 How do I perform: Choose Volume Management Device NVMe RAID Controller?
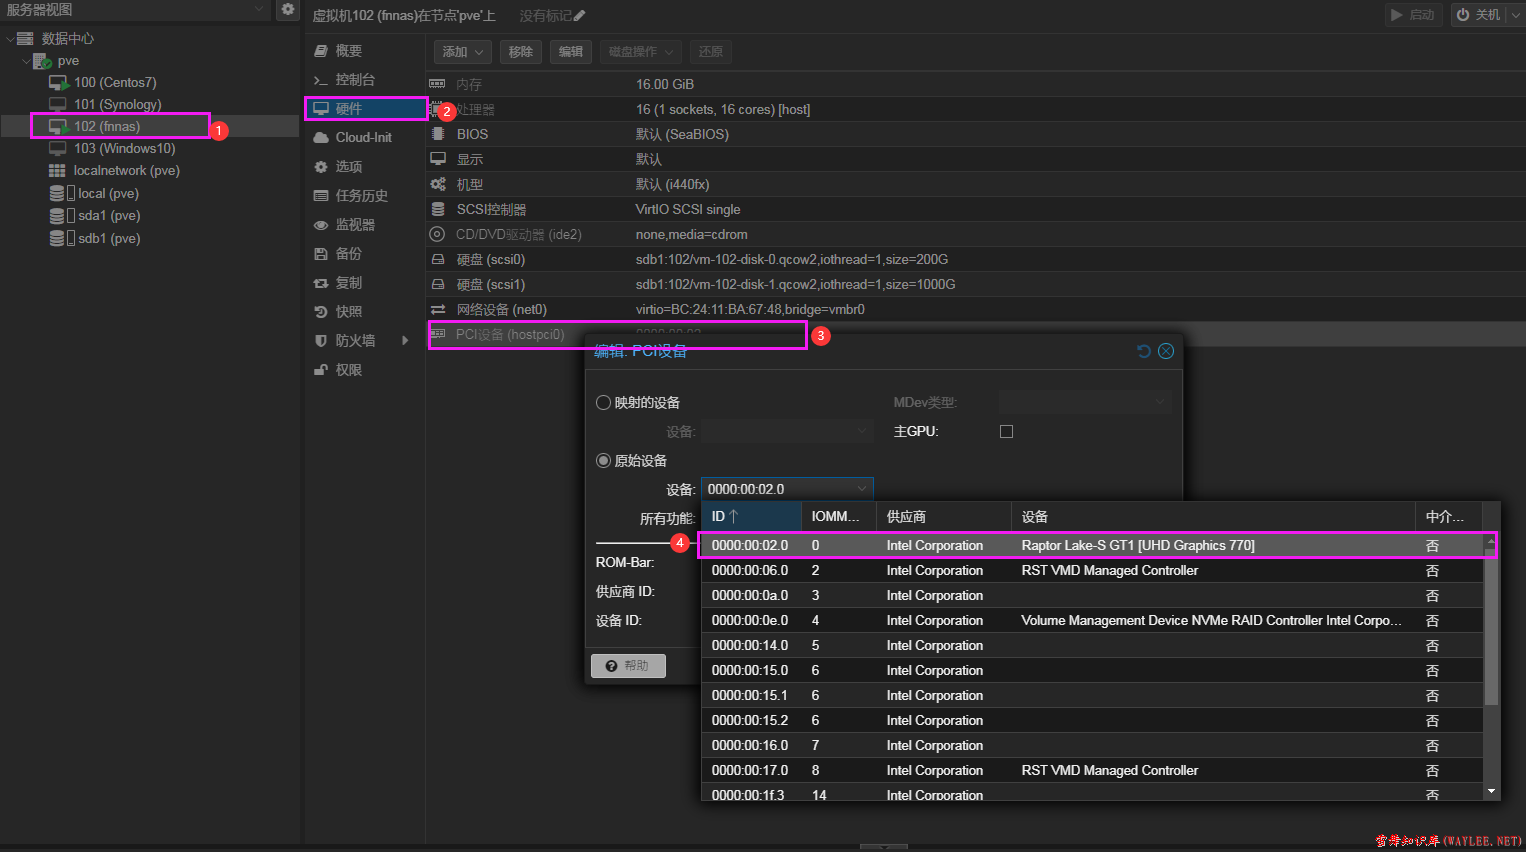click(x=1092, y=620)
